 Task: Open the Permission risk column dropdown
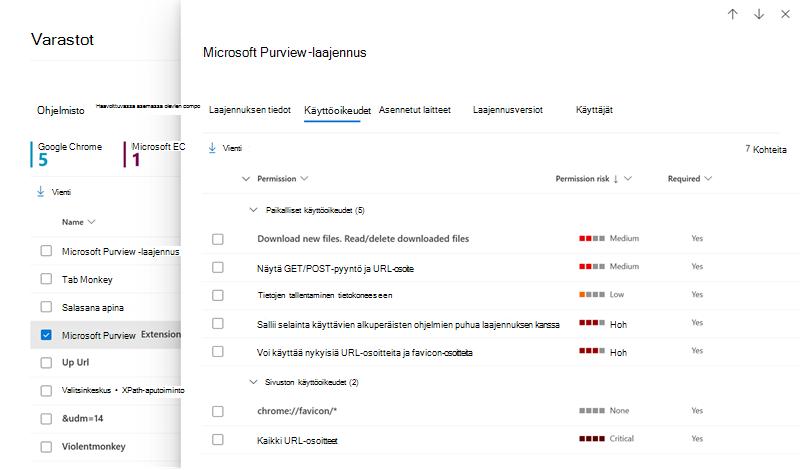click(628, 179)
